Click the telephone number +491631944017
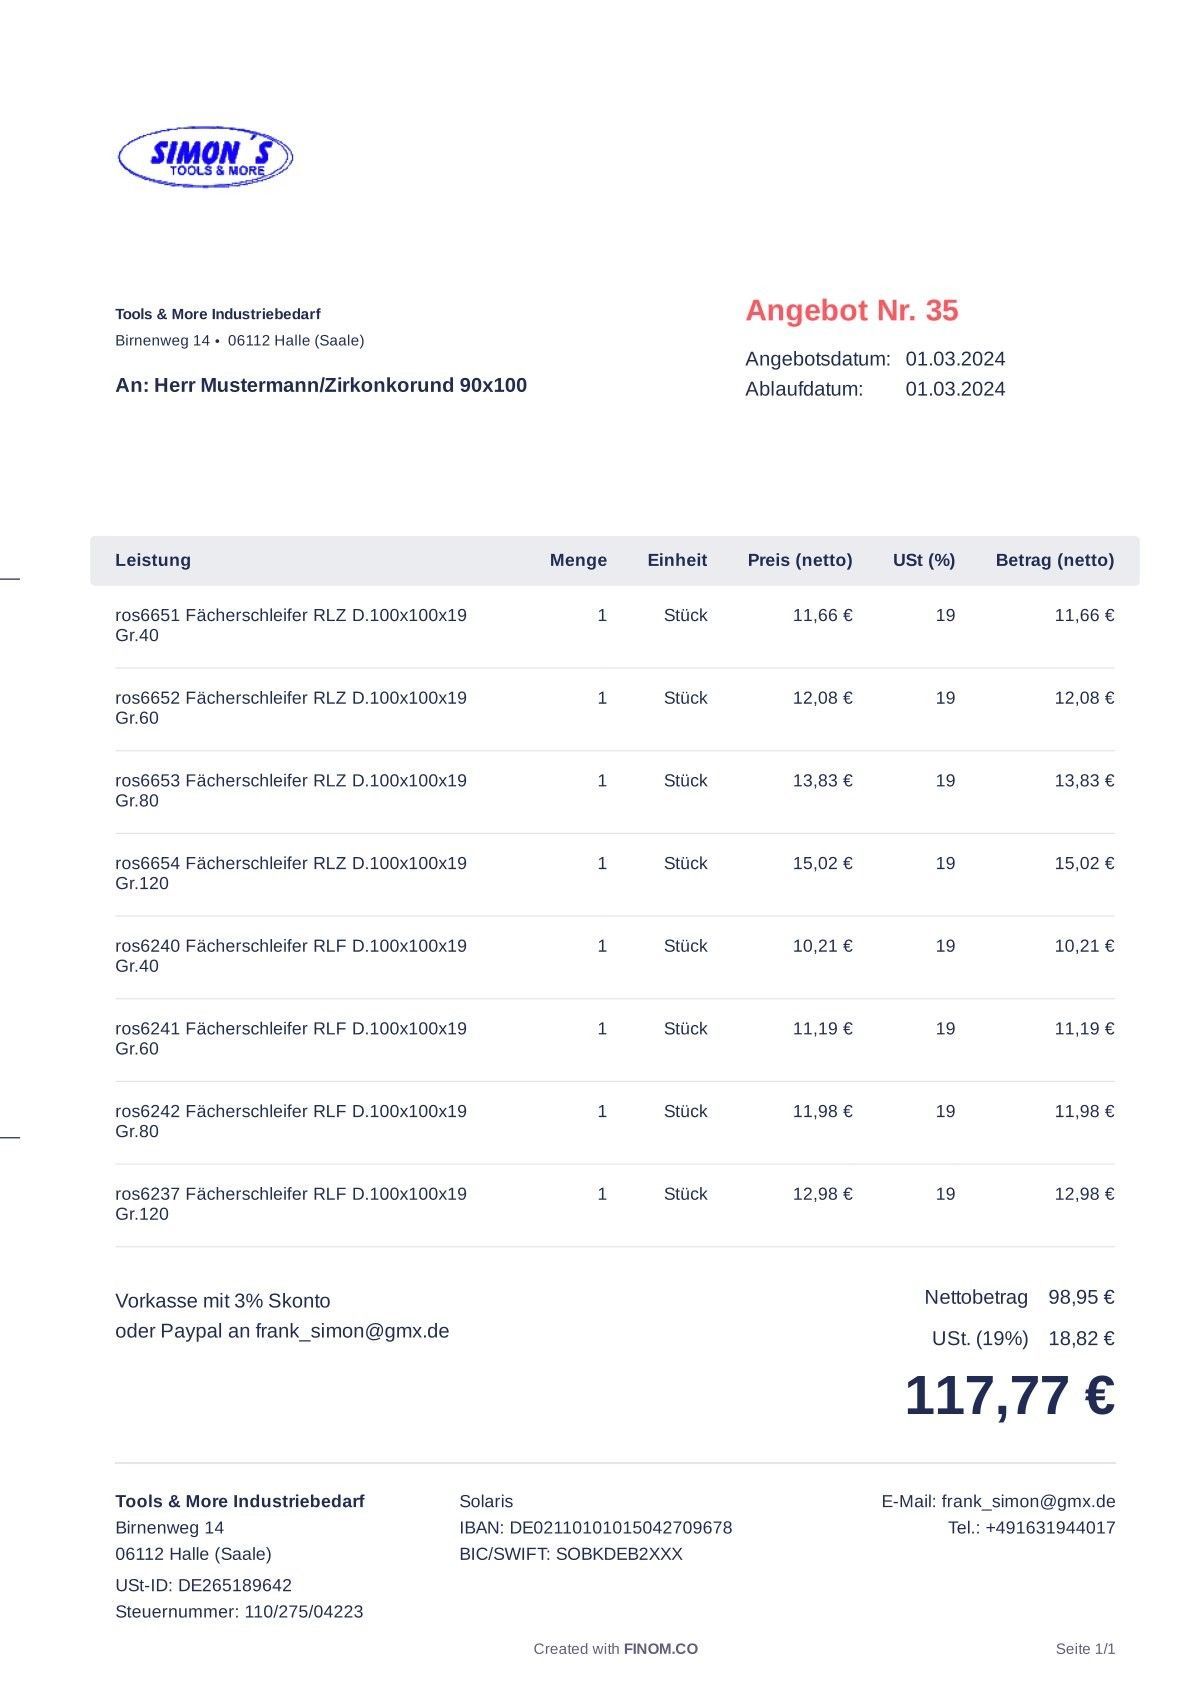 point(1049,1527)
